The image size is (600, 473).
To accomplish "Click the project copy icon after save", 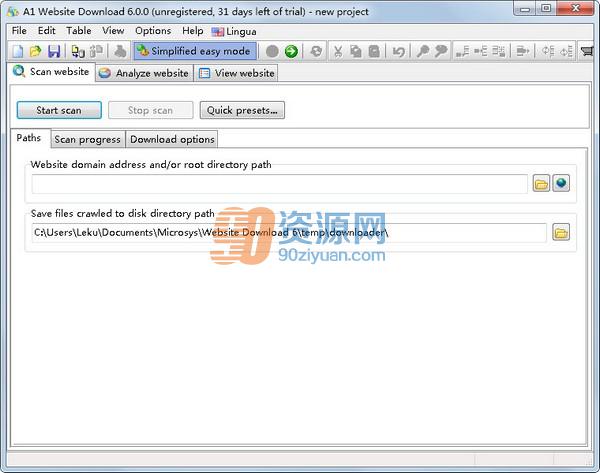I will [78, 51].
